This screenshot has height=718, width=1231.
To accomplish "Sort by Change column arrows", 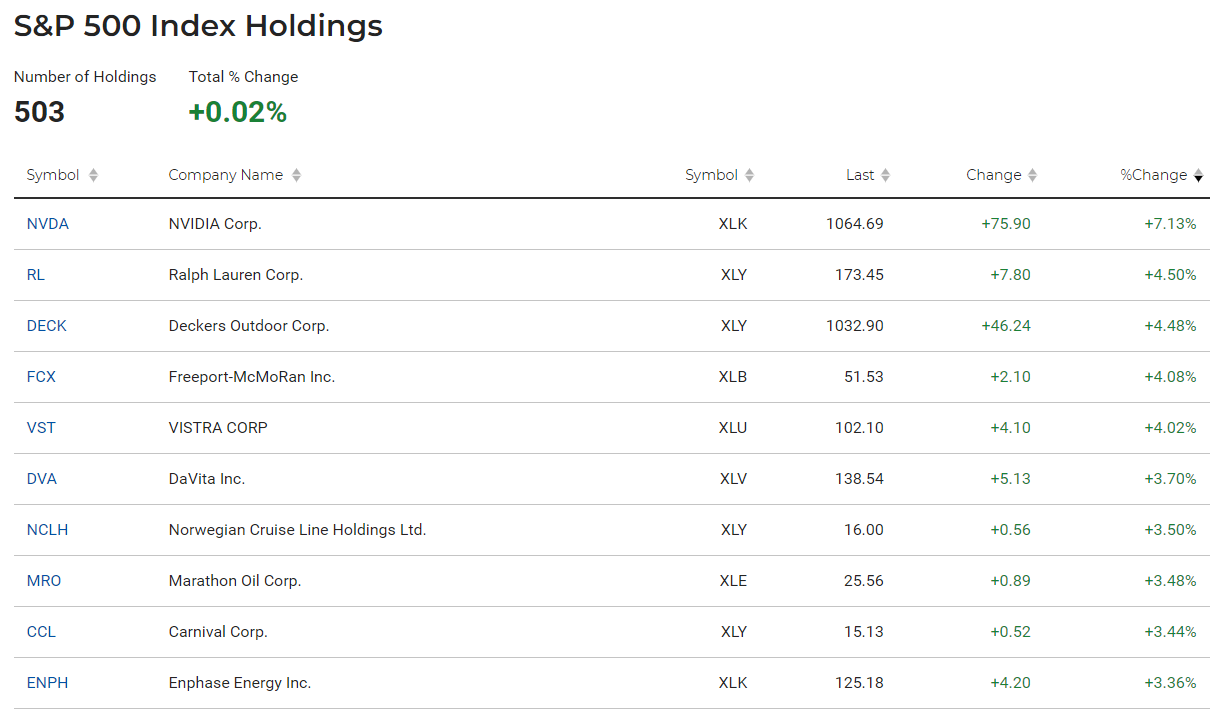I will 1033,175.
